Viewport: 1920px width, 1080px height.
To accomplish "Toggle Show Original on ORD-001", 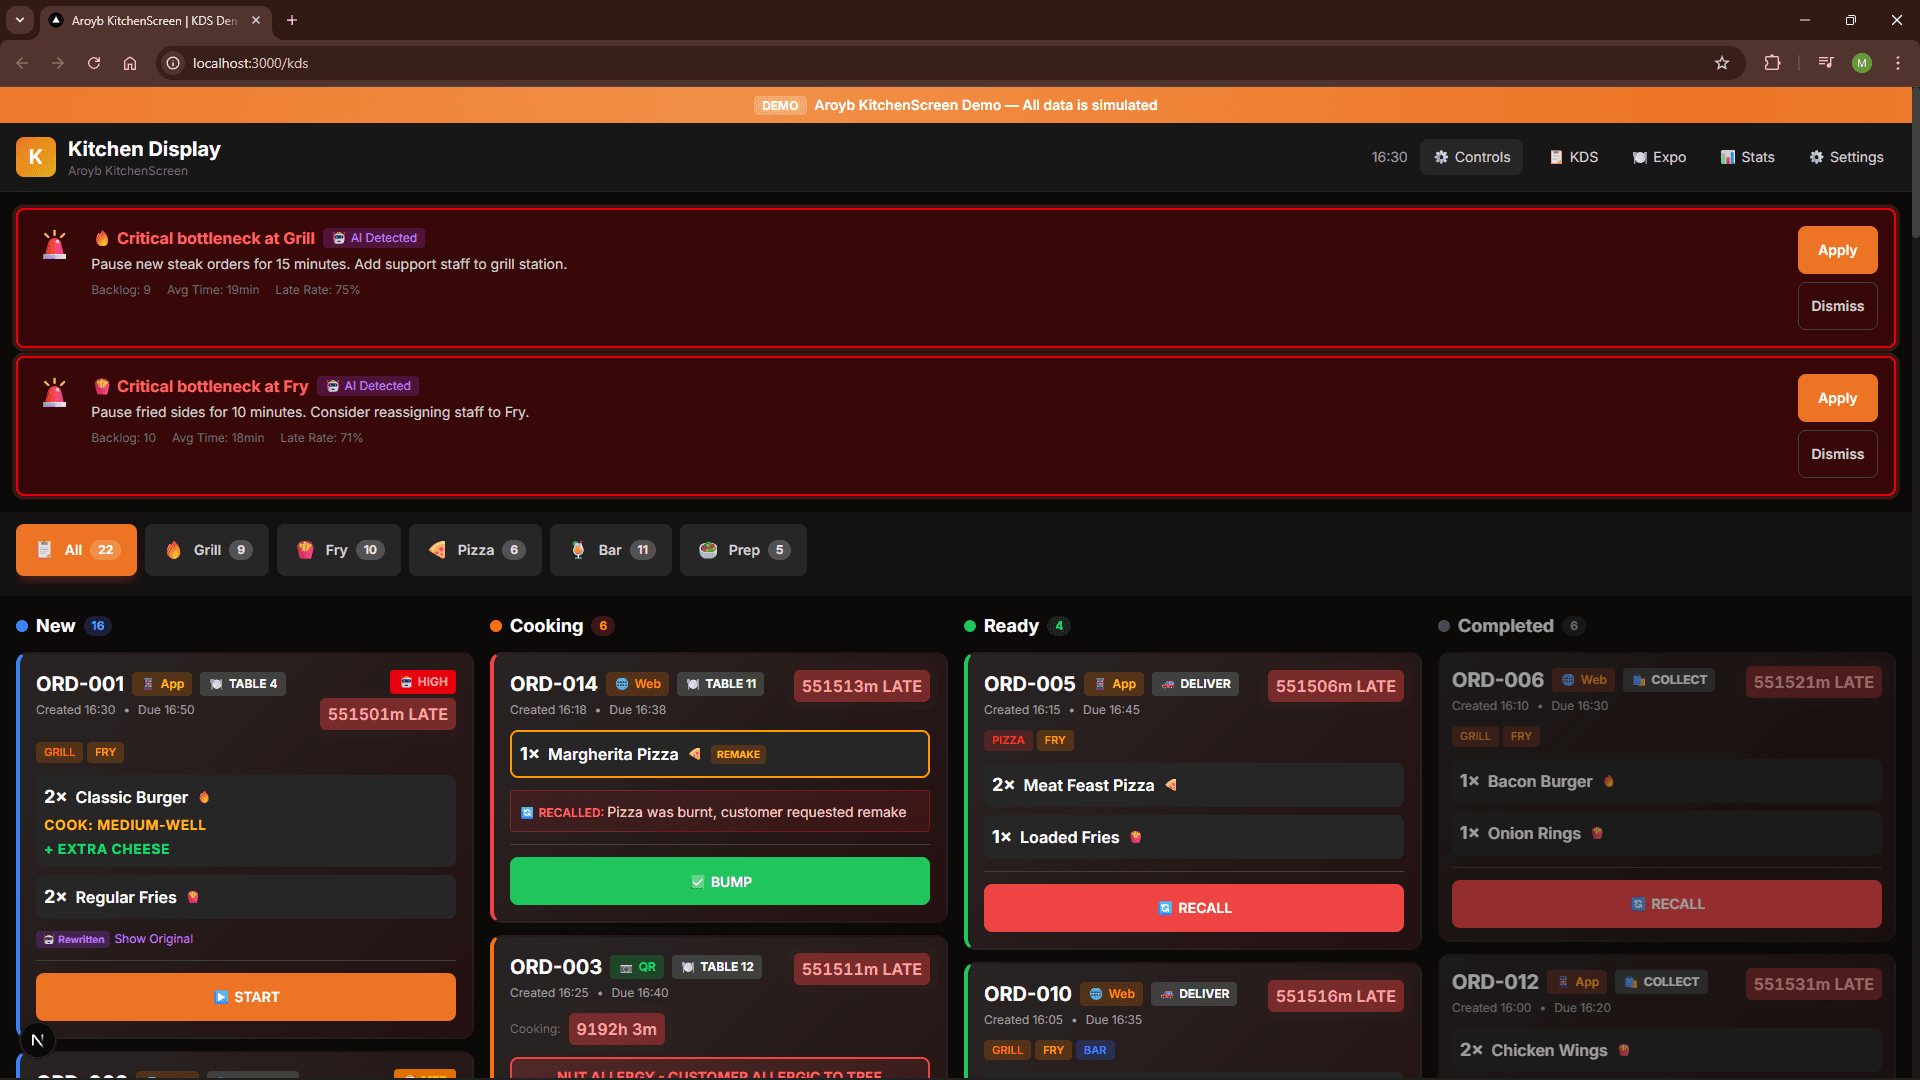I will pos(153,939).
